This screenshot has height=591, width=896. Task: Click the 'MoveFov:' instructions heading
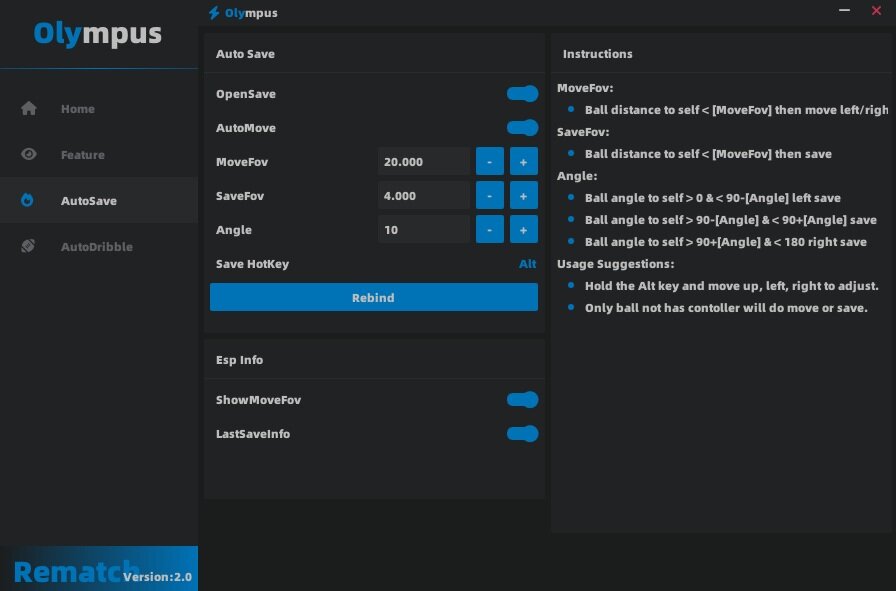[585, 88]
